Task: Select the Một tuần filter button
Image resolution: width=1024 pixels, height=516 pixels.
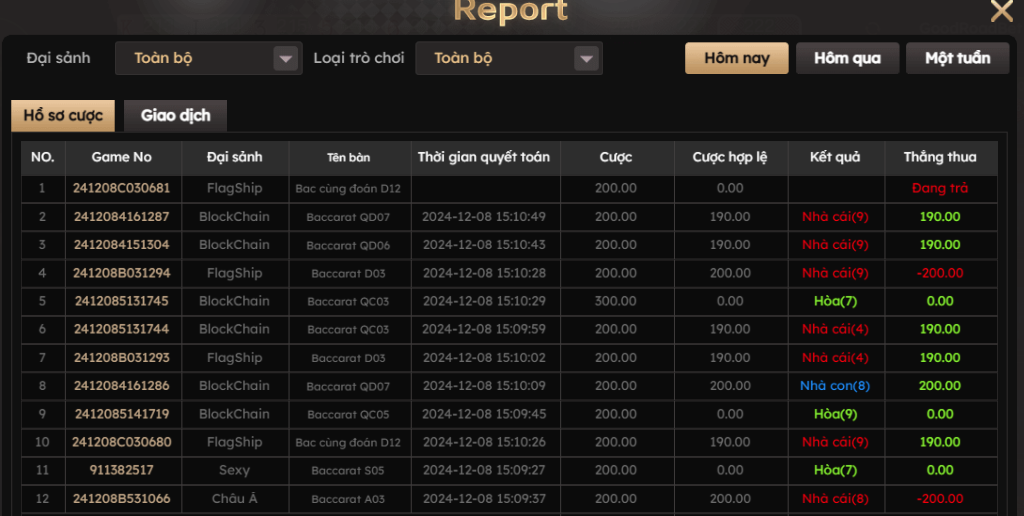Action: tap(957, 58)
